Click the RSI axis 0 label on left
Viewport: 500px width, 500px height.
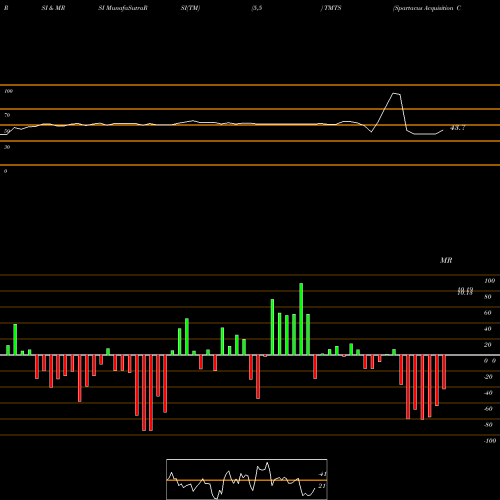tap(5, 171)
